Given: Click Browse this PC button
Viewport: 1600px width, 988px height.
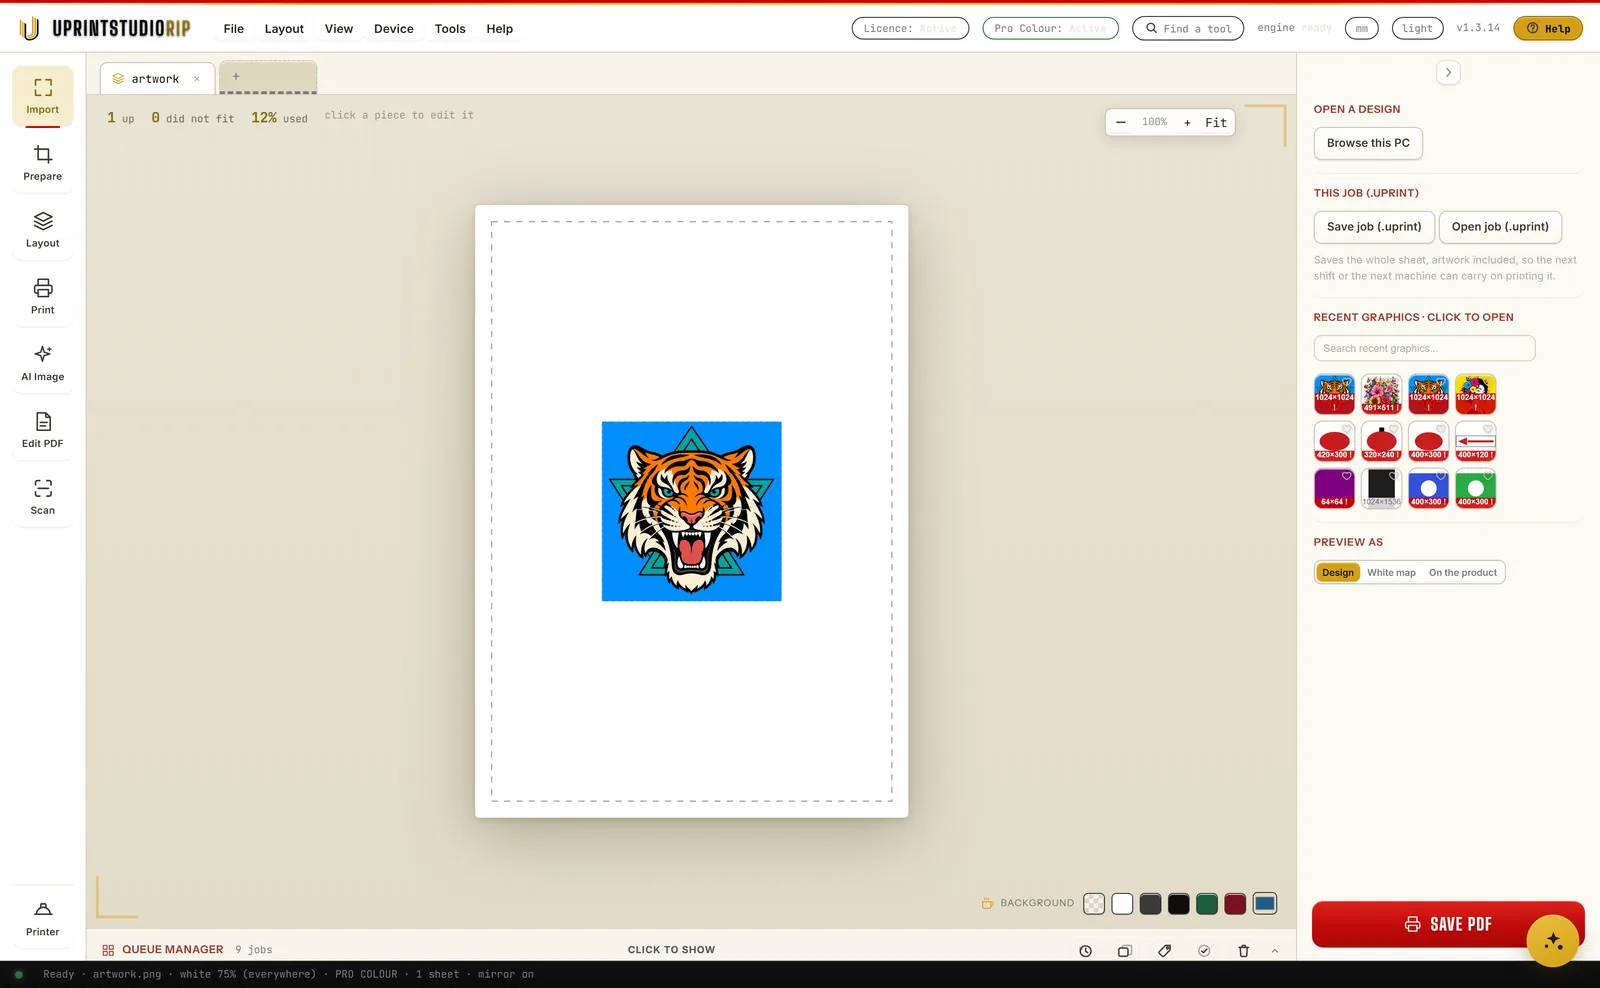Looking at the screenshot, I should (1368, 143).
